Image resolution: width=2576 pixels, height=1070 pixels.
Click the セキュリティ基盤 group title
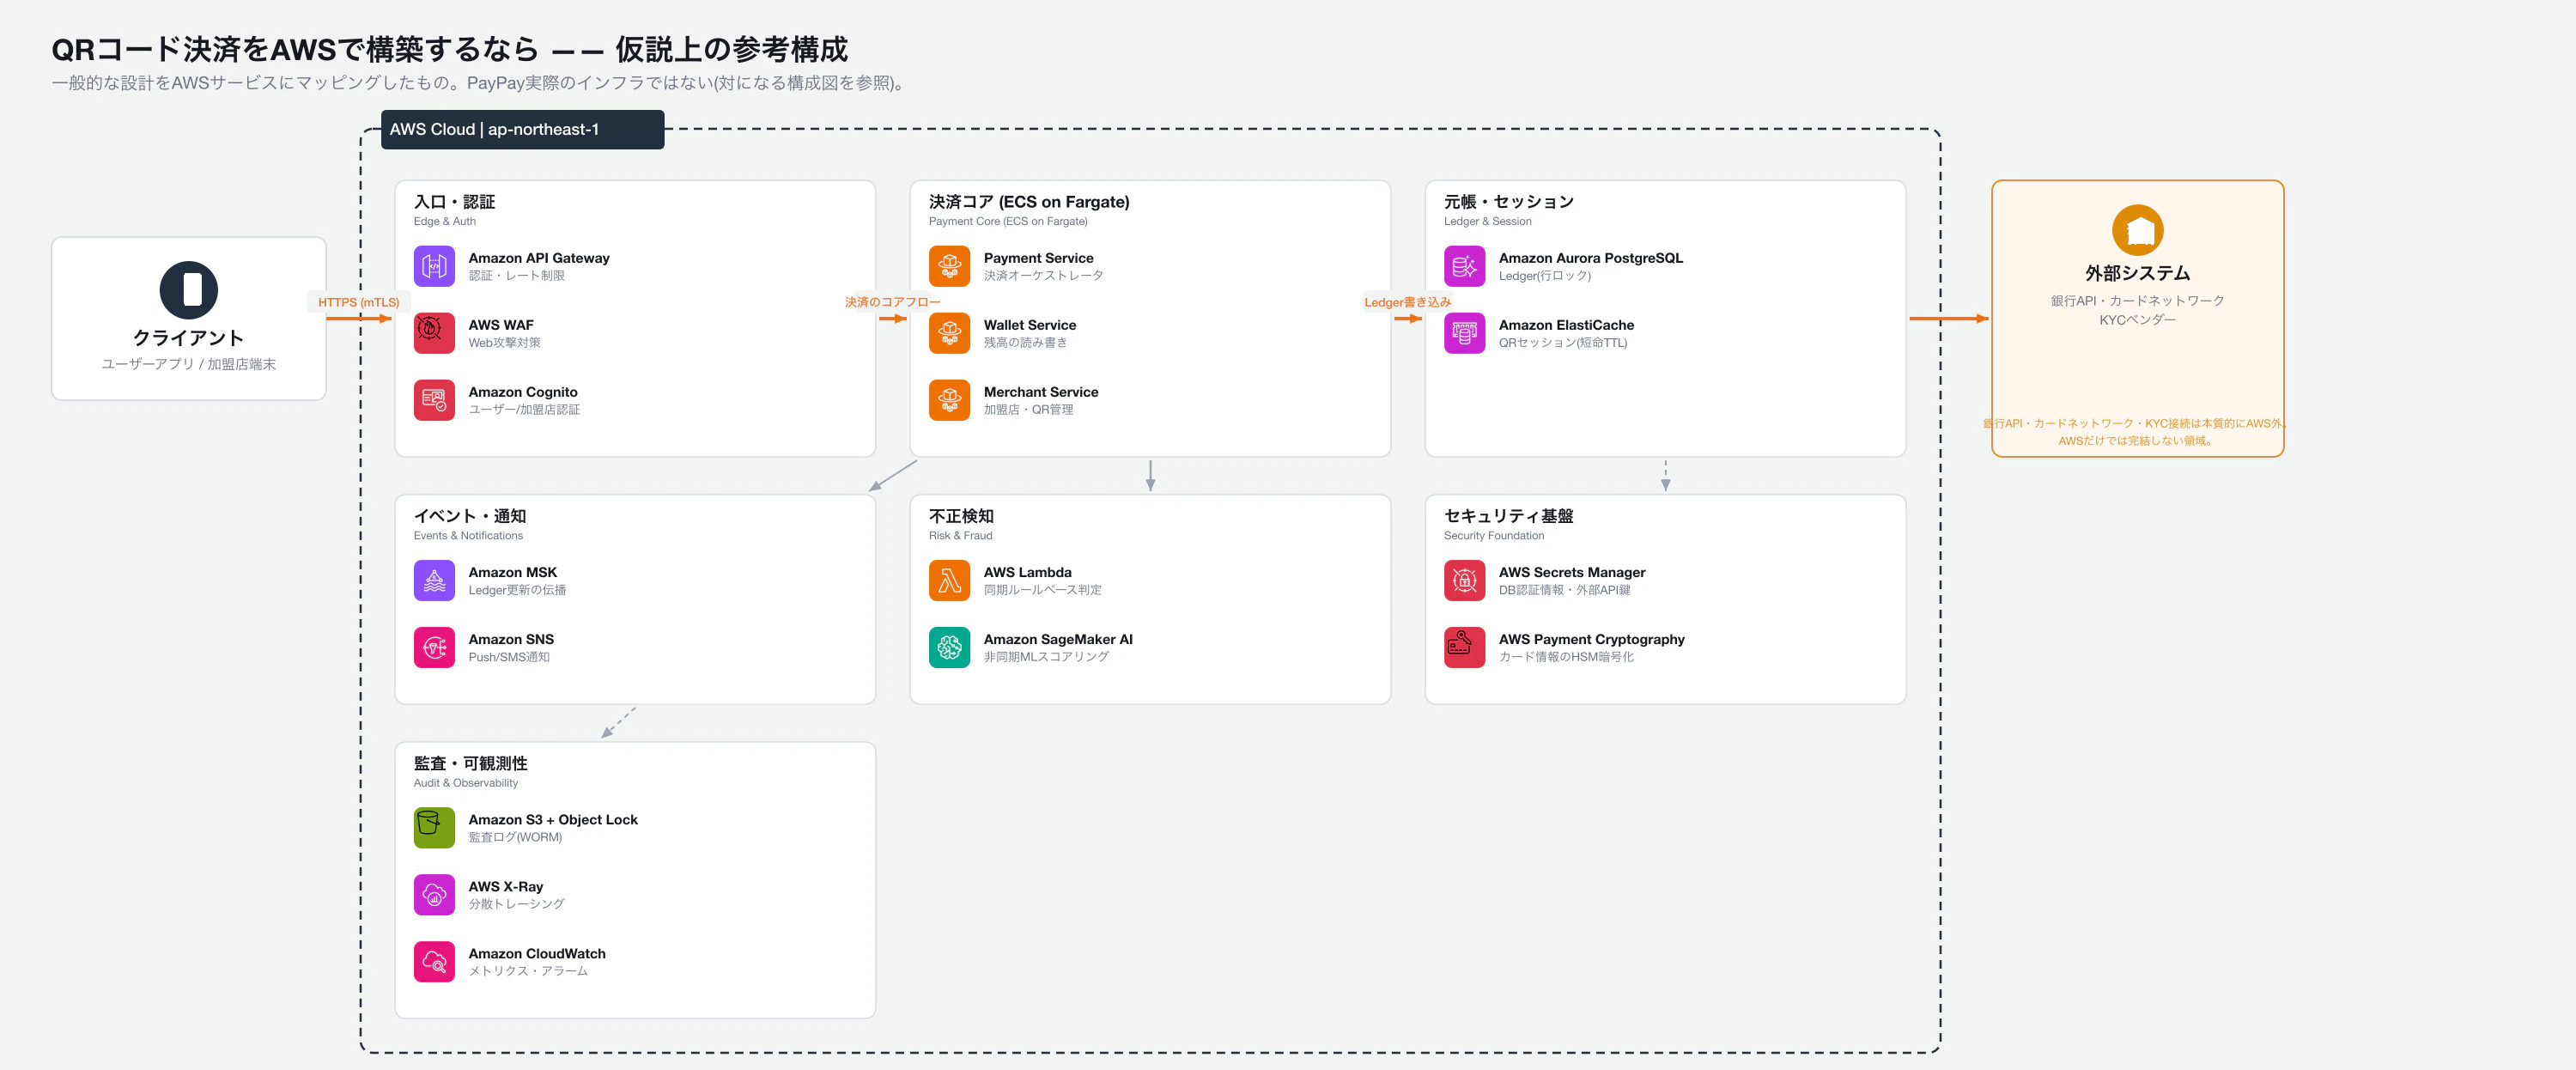(1508, 516)
